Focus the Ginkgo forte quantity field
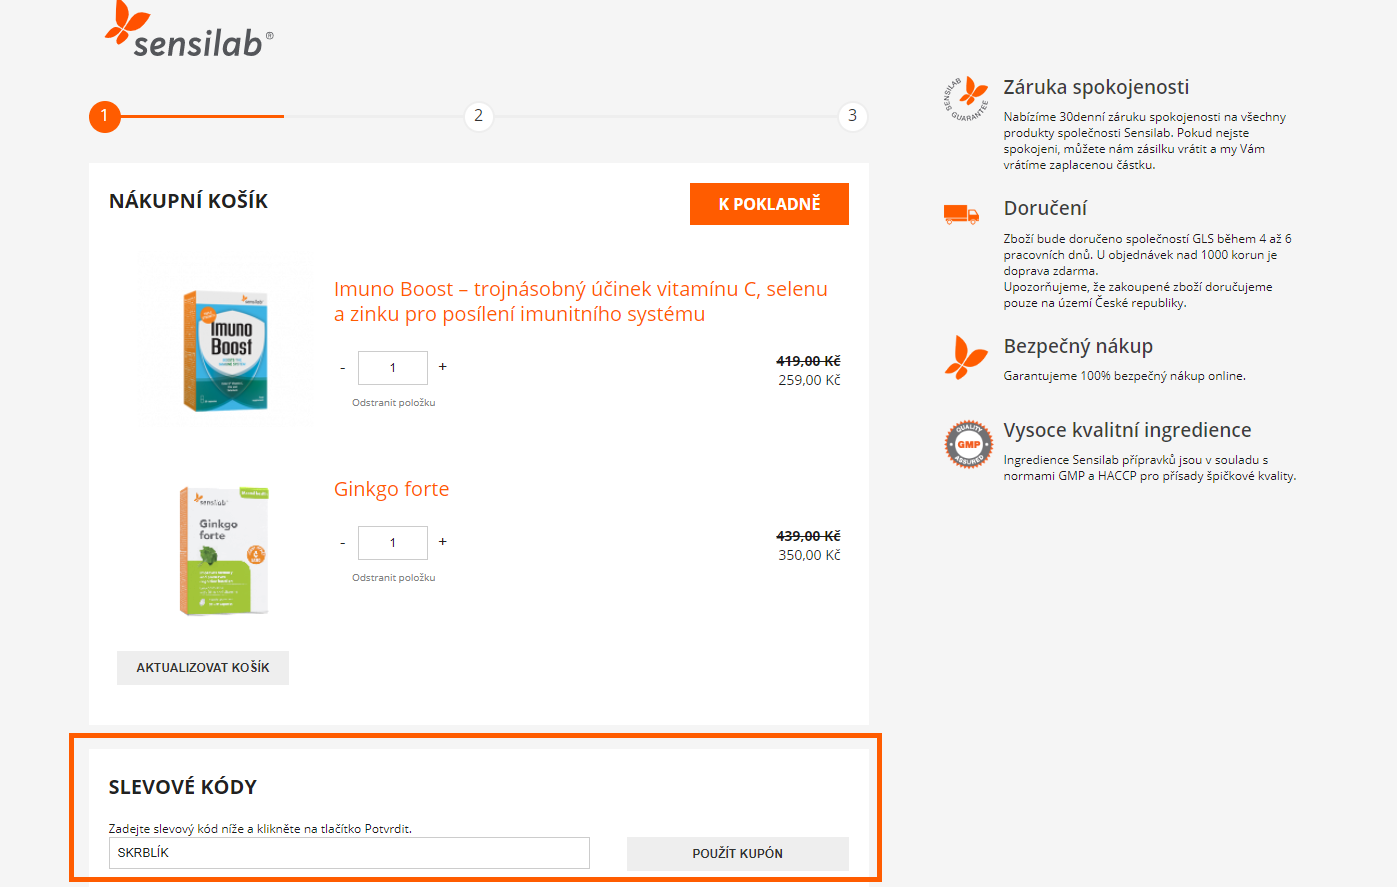The image size is (1397, 887). click(x=393, y=543)
